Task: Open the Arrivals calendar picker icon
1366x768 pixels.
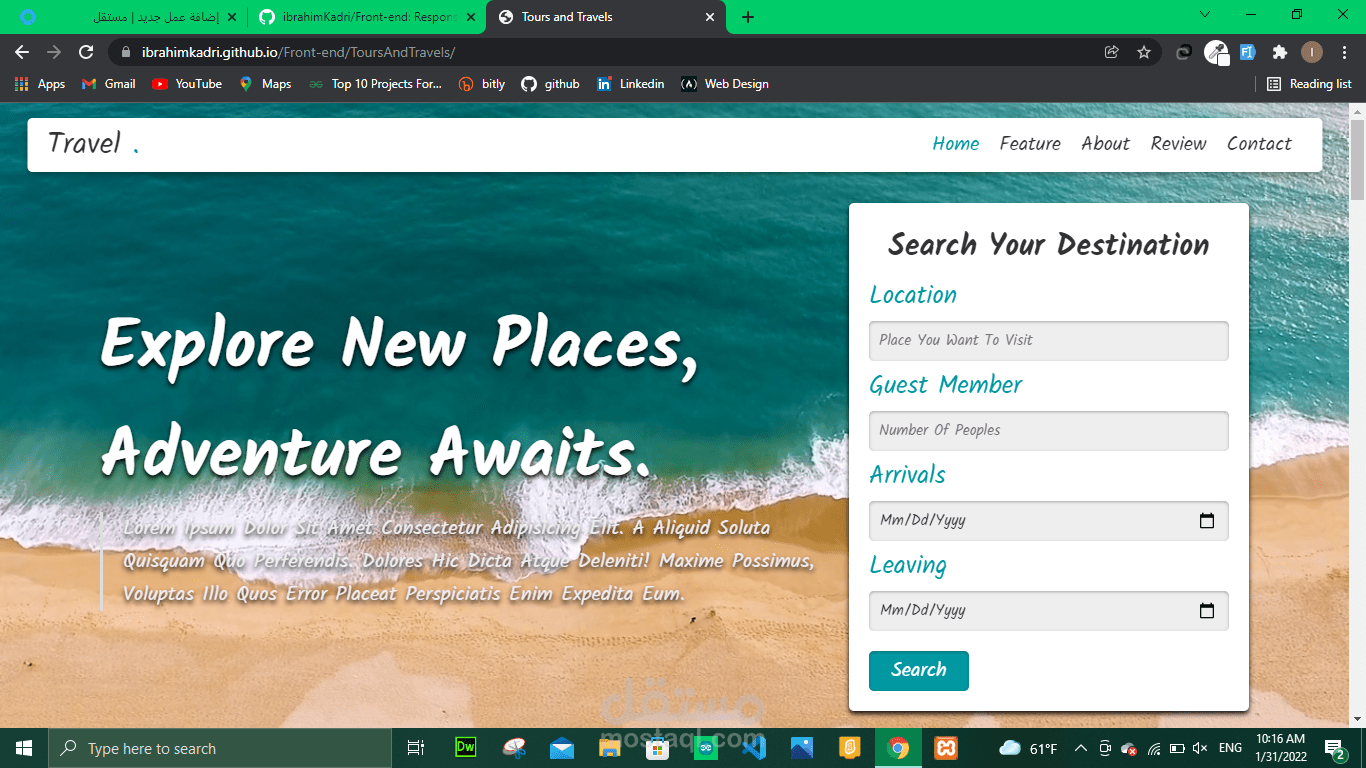Action: 1207,520
